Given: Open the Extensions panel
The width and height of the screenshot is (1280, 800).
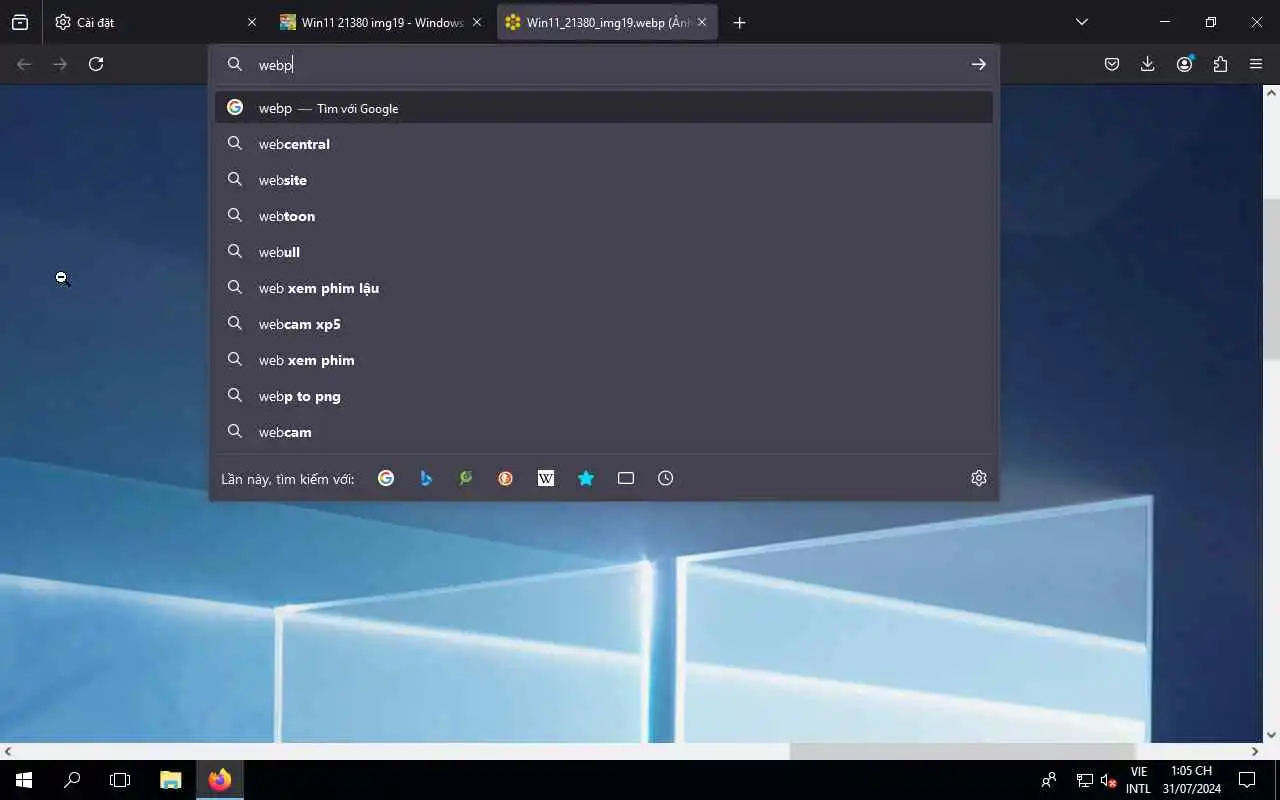Looking at the screenshot, I should [x=1220, y=64].
